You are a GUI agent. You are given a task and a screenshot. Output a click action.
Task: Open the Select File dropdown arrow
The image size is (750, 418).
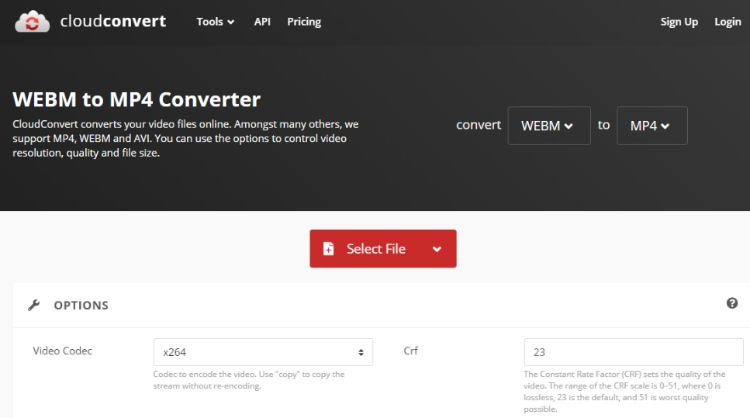437,249
